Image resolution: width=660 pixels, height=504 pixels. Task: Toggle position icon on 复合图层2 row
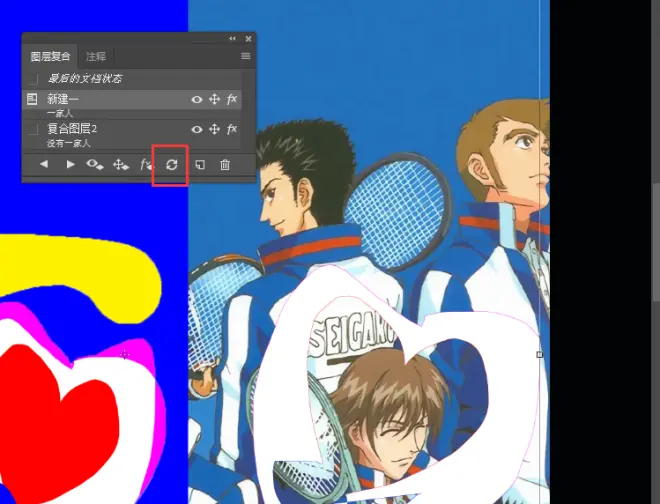pyautogui.click(x=214, y=129)
